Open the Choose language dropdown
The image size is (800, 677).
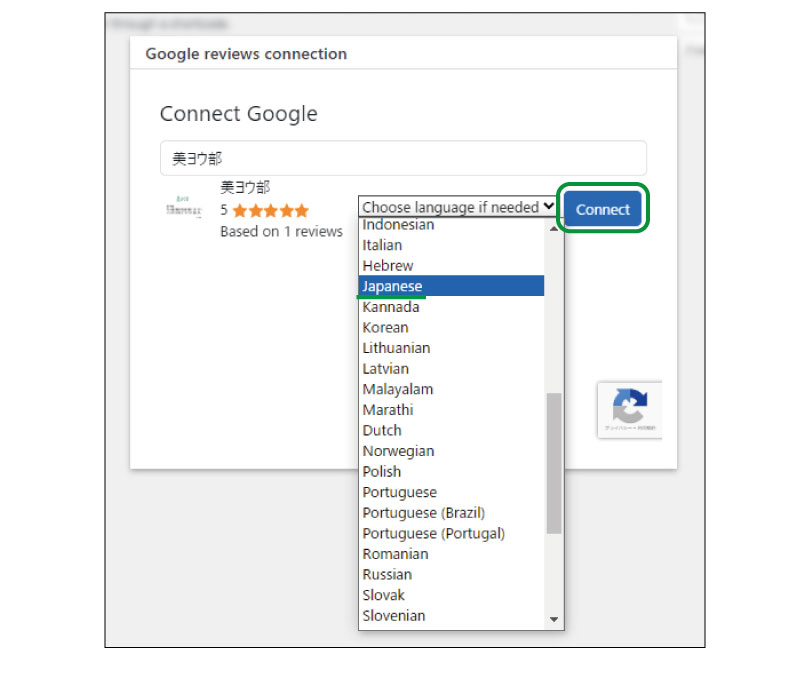458,207
